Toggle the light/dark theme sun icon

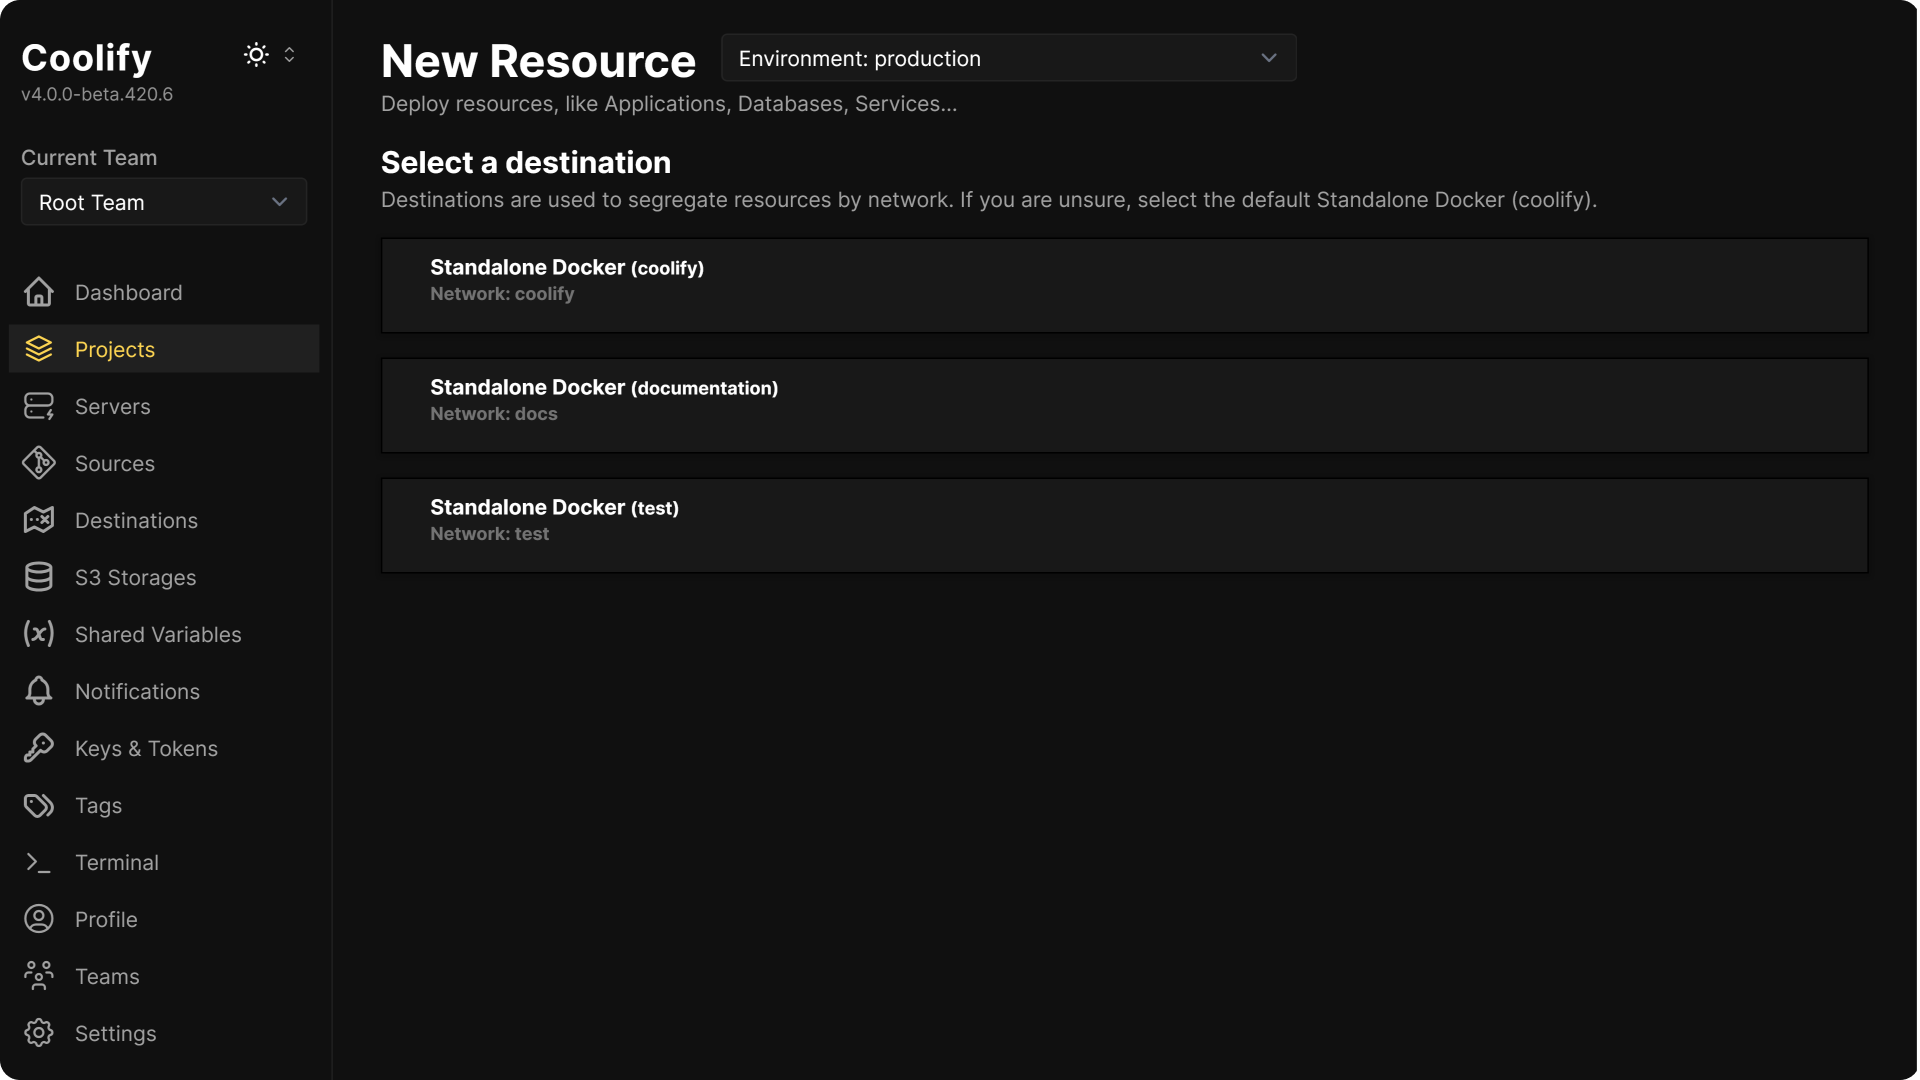coord(256,54)
